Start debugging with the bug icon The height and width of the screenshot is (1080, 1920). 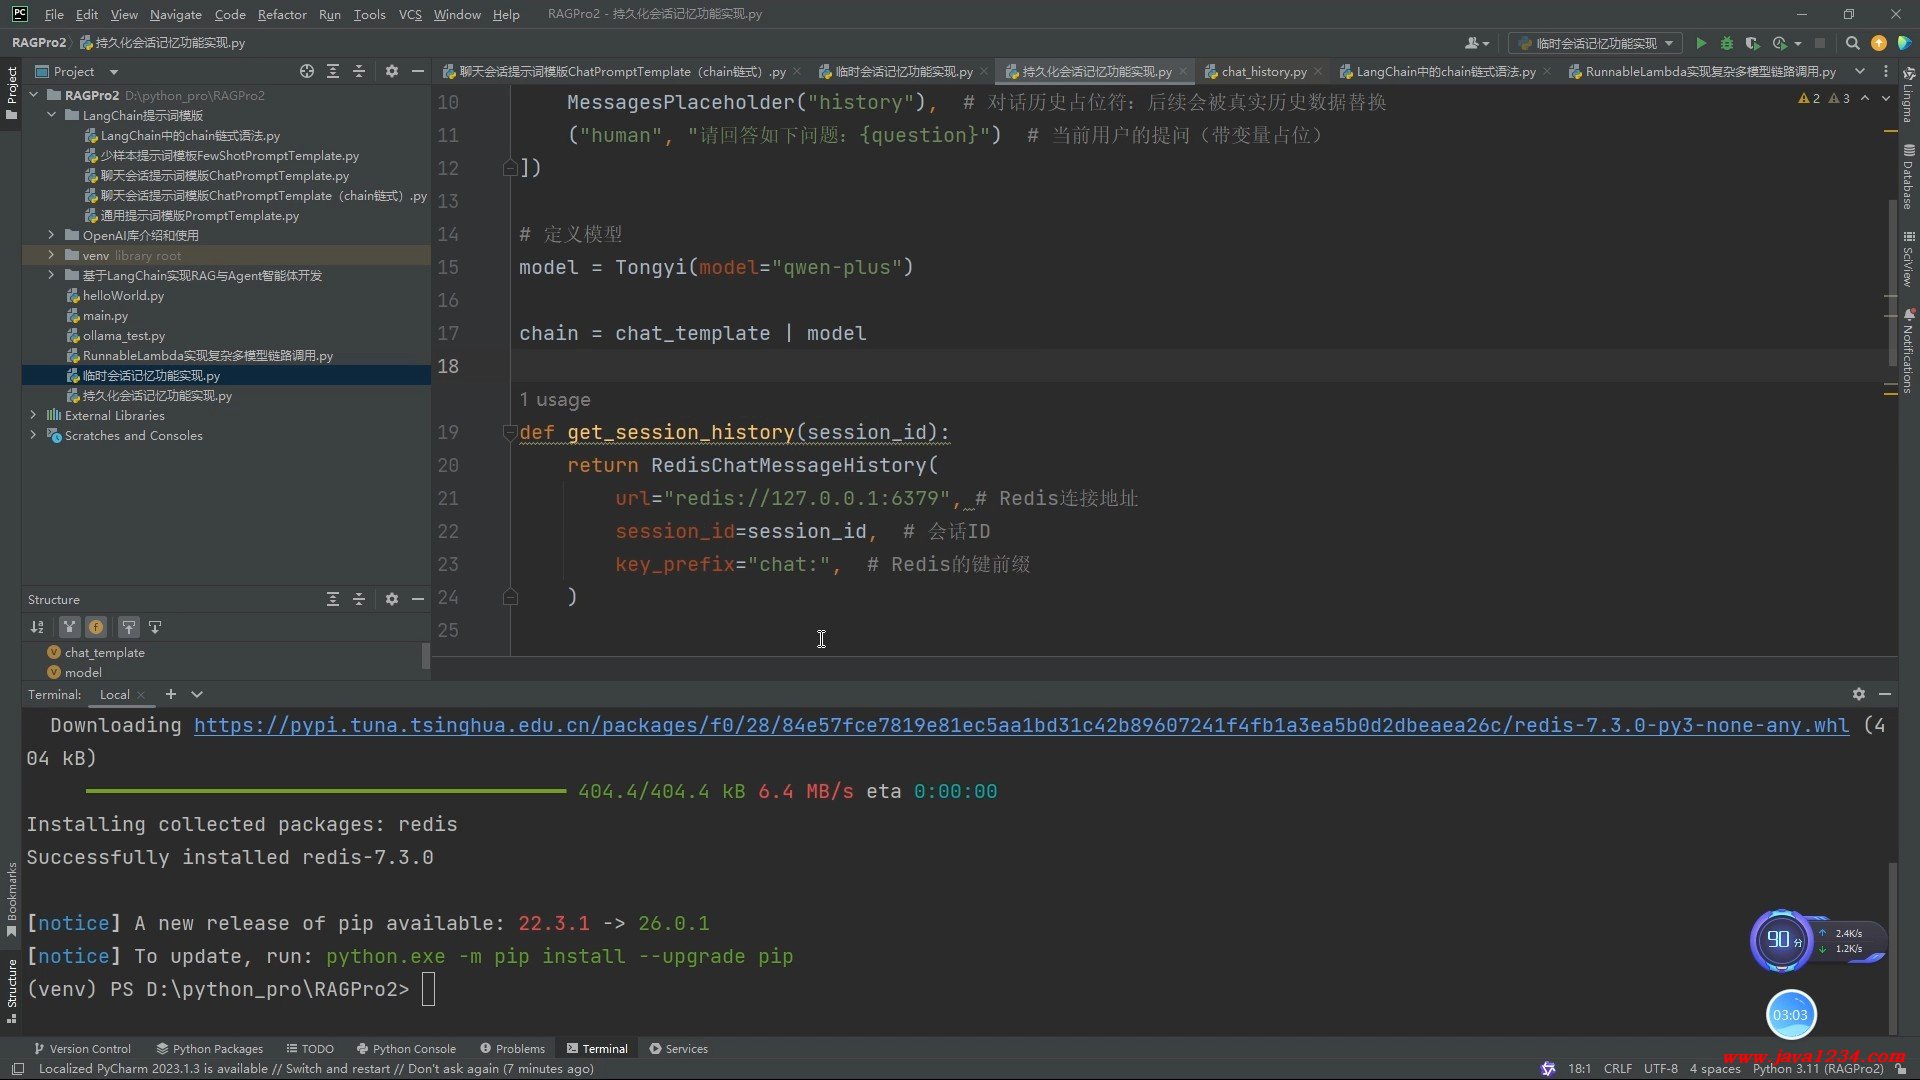pyautogui.click(x=1727, y=43)
